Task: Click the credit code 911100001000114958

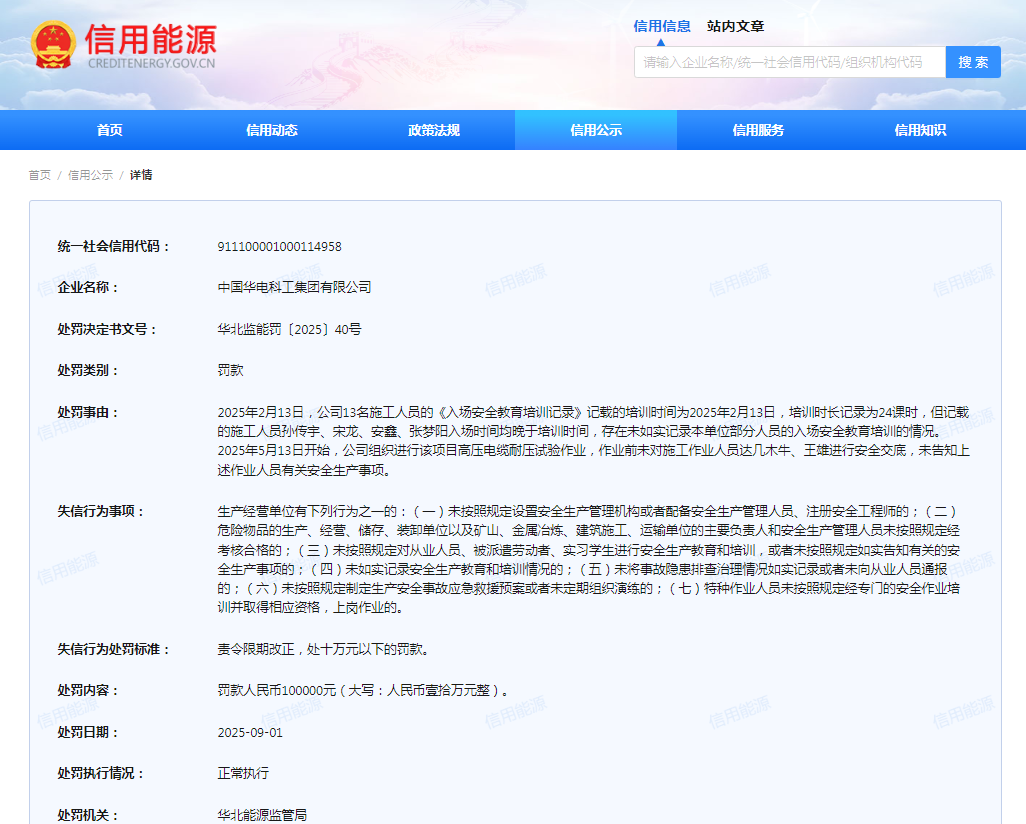Action: point(280,247)
